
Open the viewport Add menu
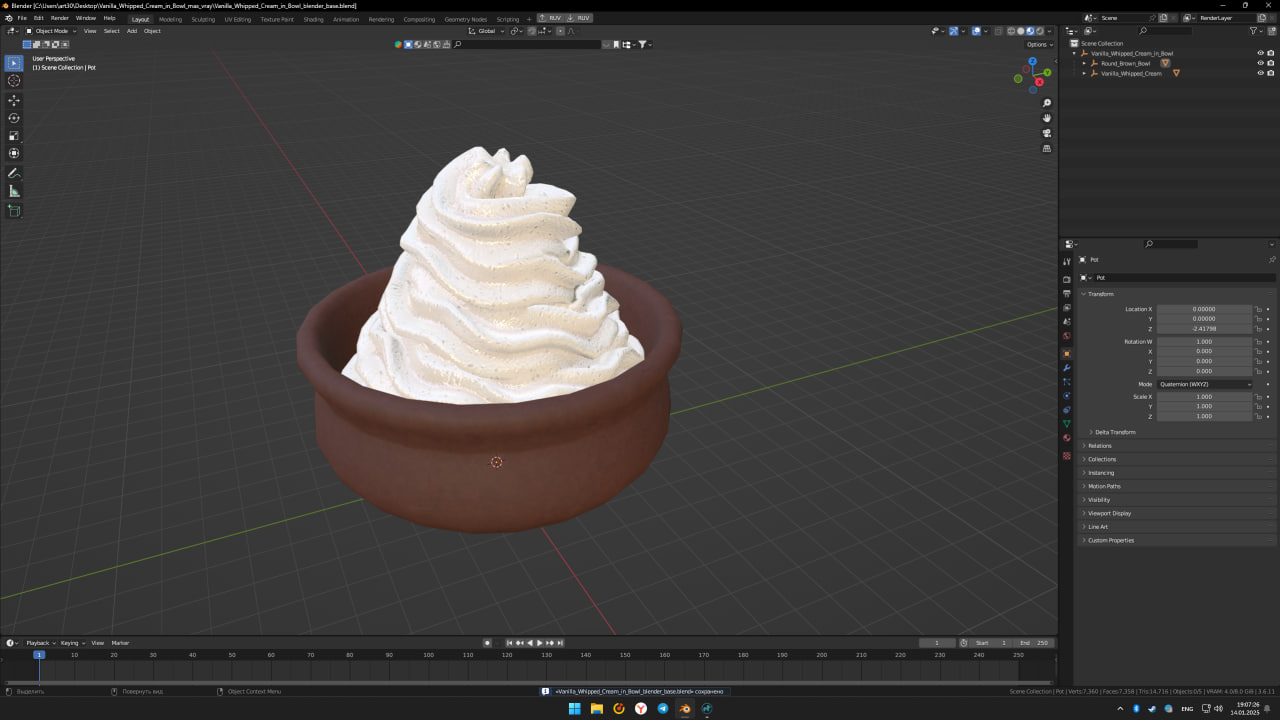pyautogui.click(x=131, y=31)
